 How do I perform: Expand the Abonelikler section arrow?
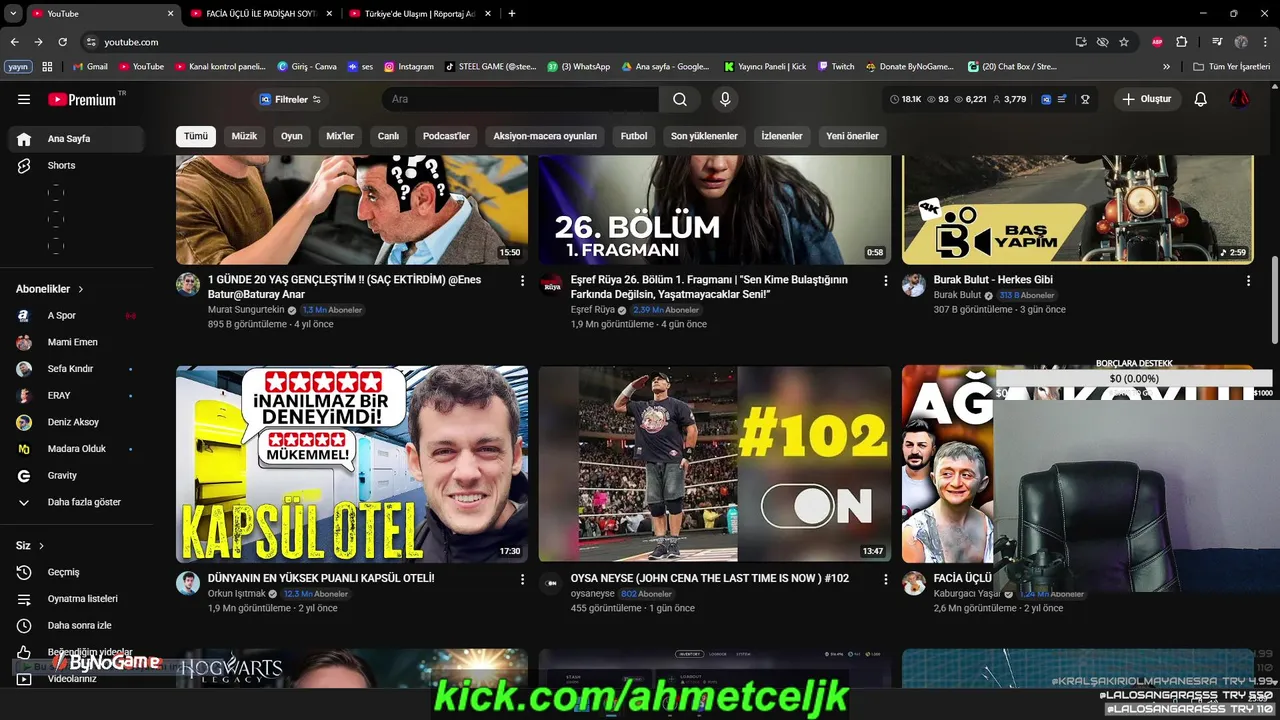[x=81, y=289]
